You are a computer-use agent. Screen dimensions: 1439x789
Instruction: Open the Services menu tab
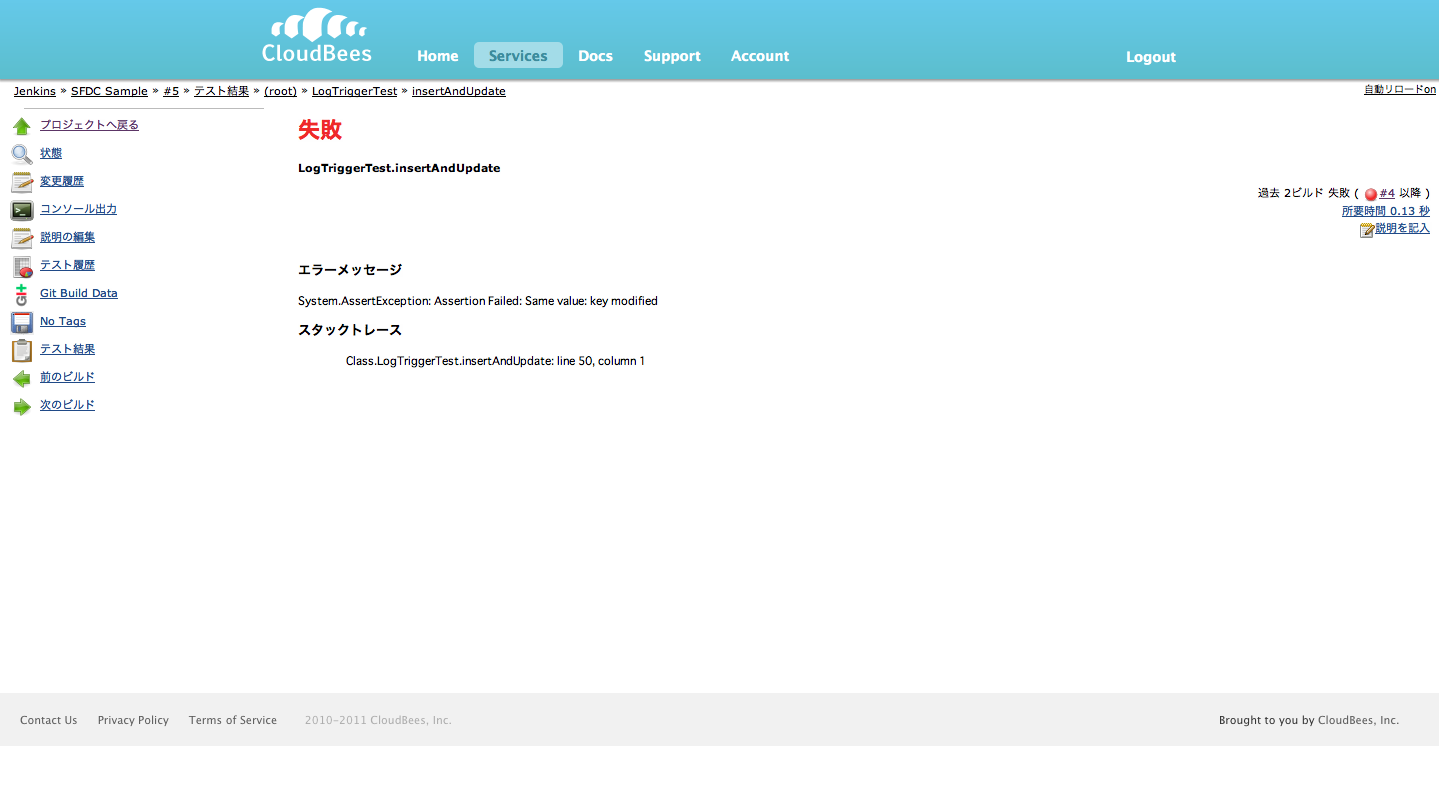[x=518, y=56]
